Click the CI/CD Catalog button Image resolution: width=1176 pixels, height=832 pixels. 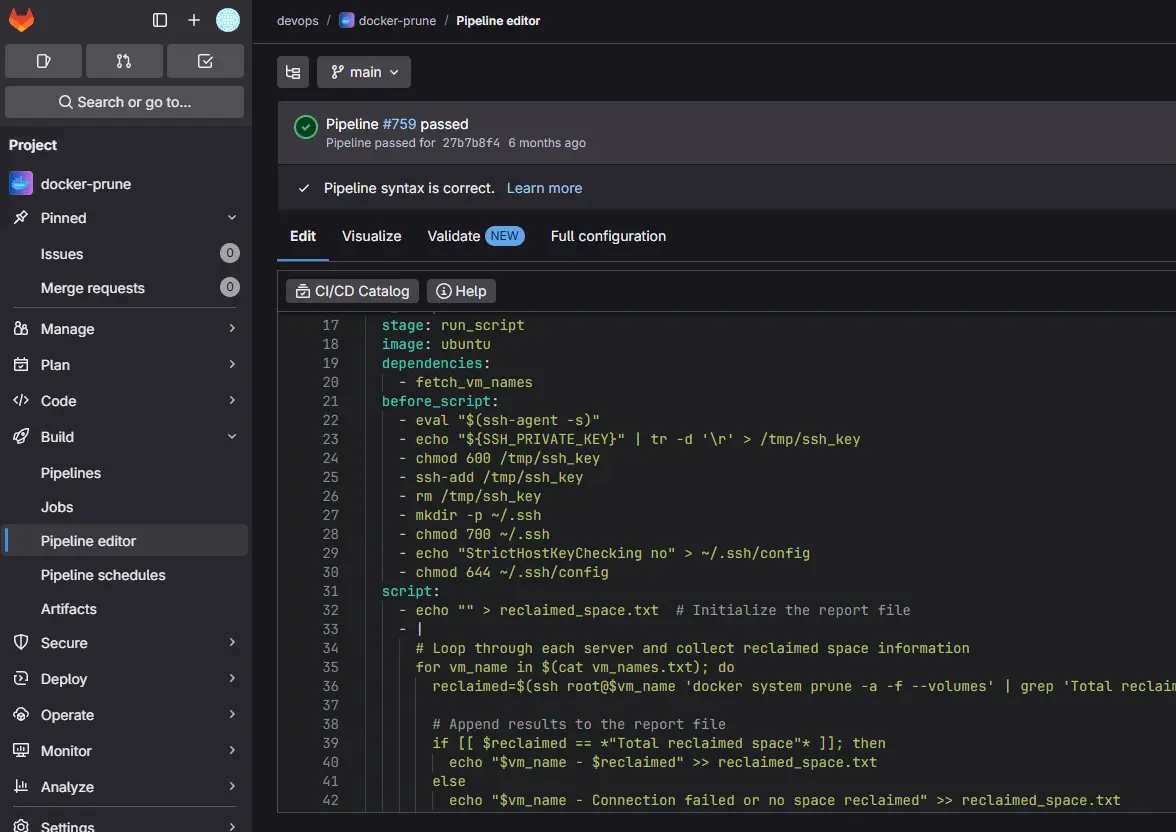click(352, 291)
